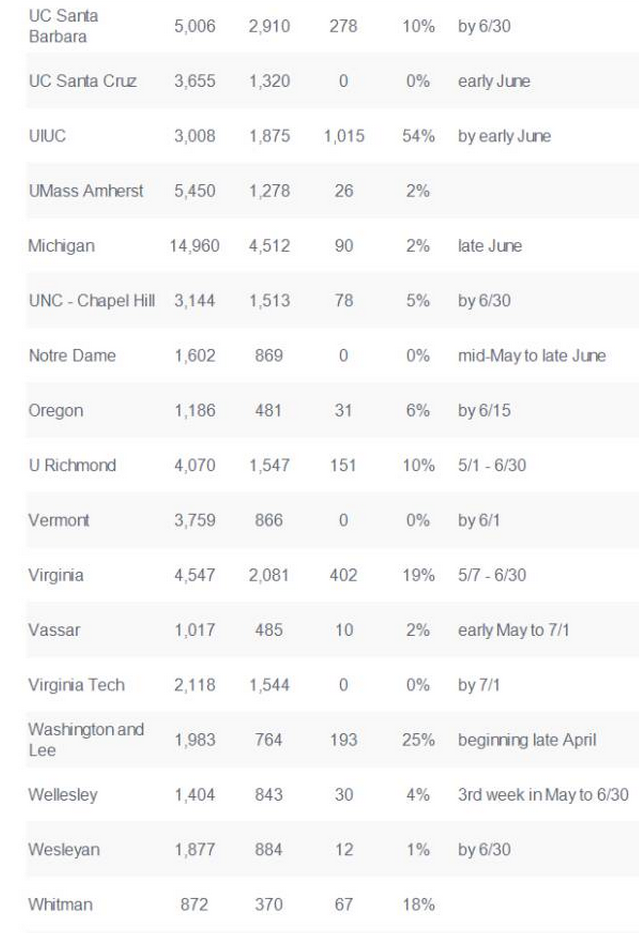The image size is (639, 933).
Task: Click the UIUC school name
Action: coord(47,137)
